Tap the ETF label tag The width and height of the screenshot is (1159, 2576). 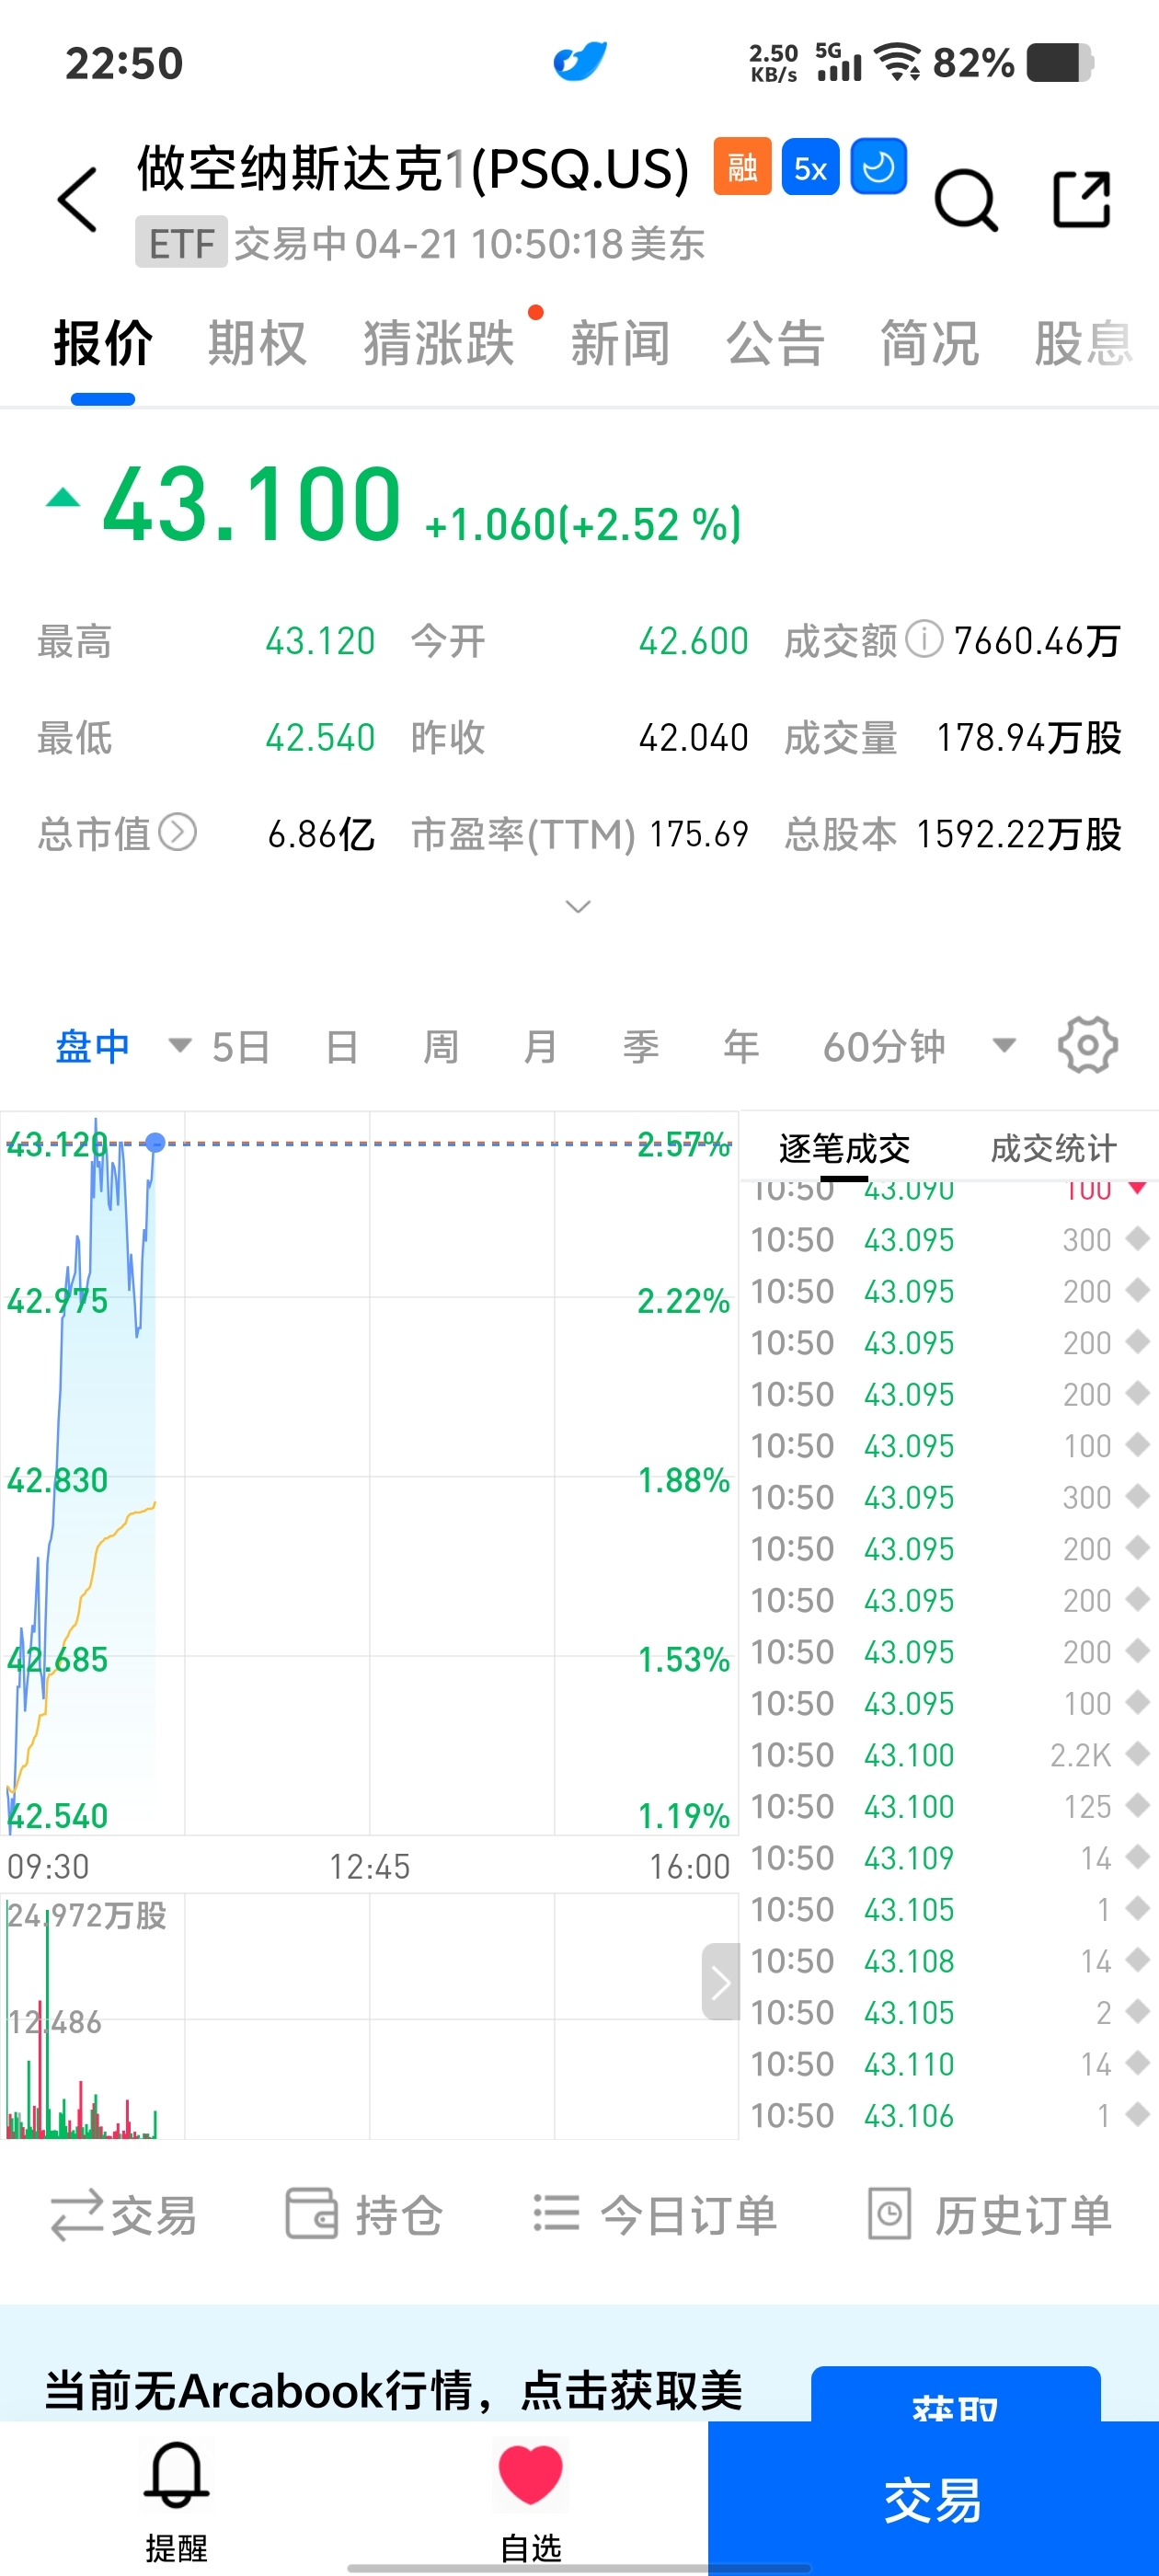[x=181, y=242]
